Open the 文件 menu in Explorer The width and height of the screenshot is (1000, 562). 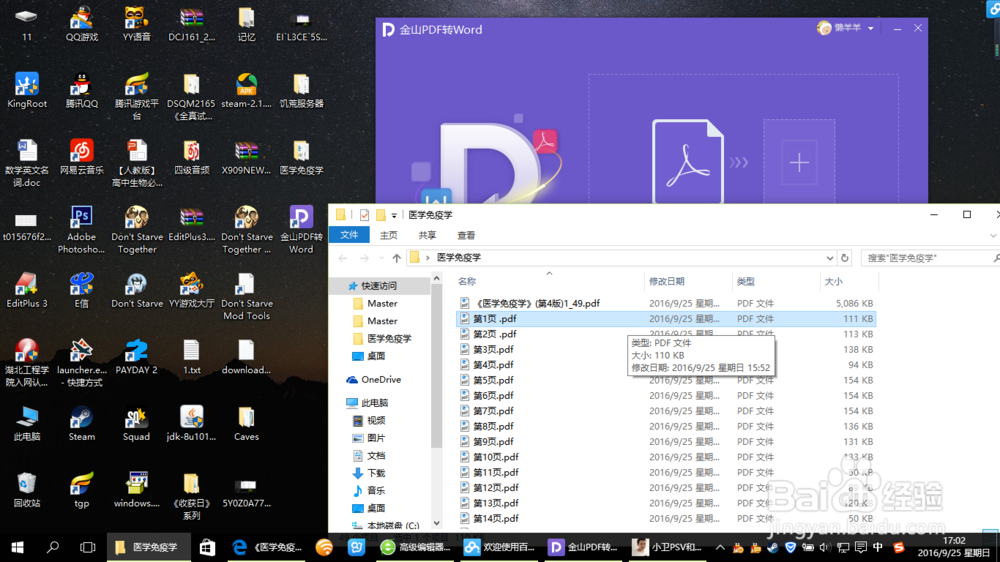pyautogui.click(x=349, y=235)
